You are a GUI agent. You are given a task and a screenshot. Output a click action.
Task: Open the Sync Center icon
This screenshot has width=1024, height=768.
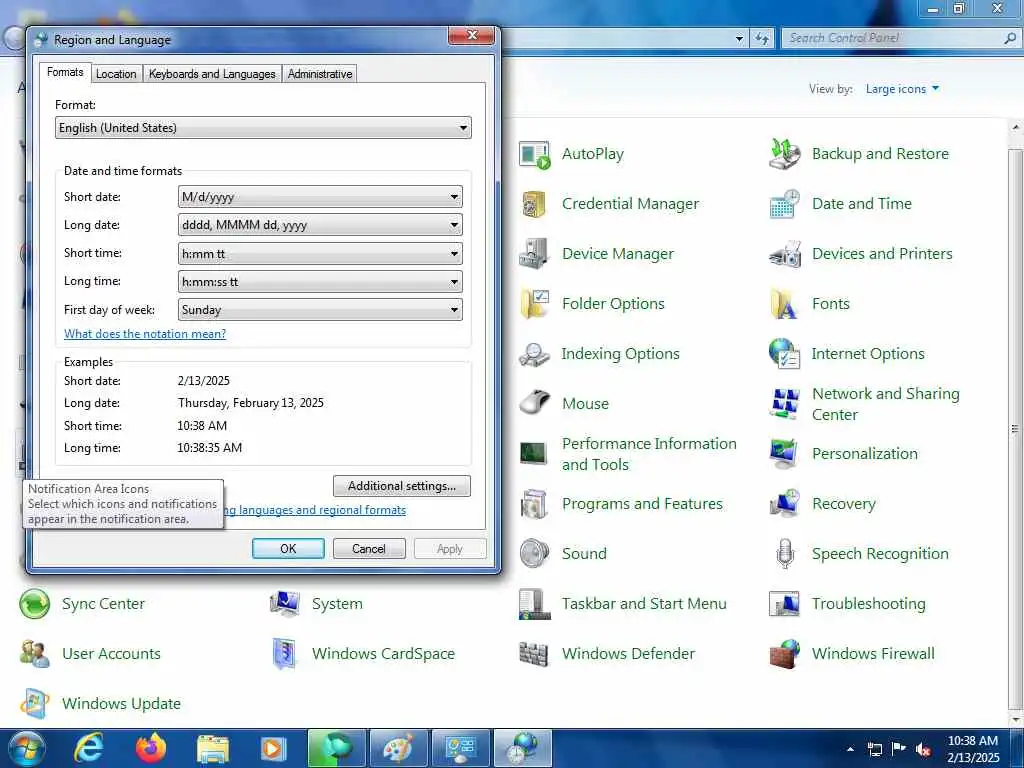pyautogui.click(x=35, y=604)
